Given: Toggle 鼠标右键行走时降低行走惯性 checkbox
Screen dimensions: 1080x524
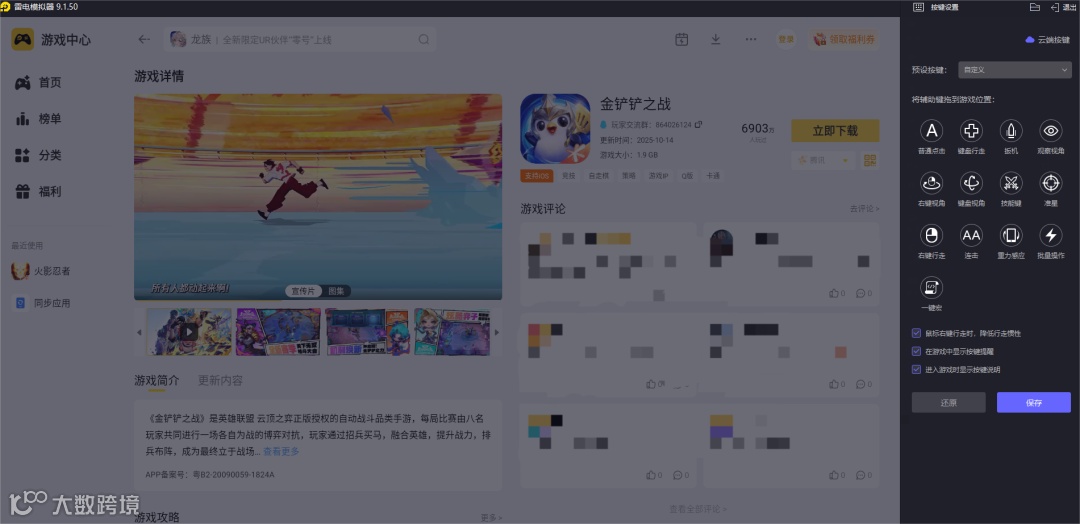Looking at the screenshot, I should point(916,333).
